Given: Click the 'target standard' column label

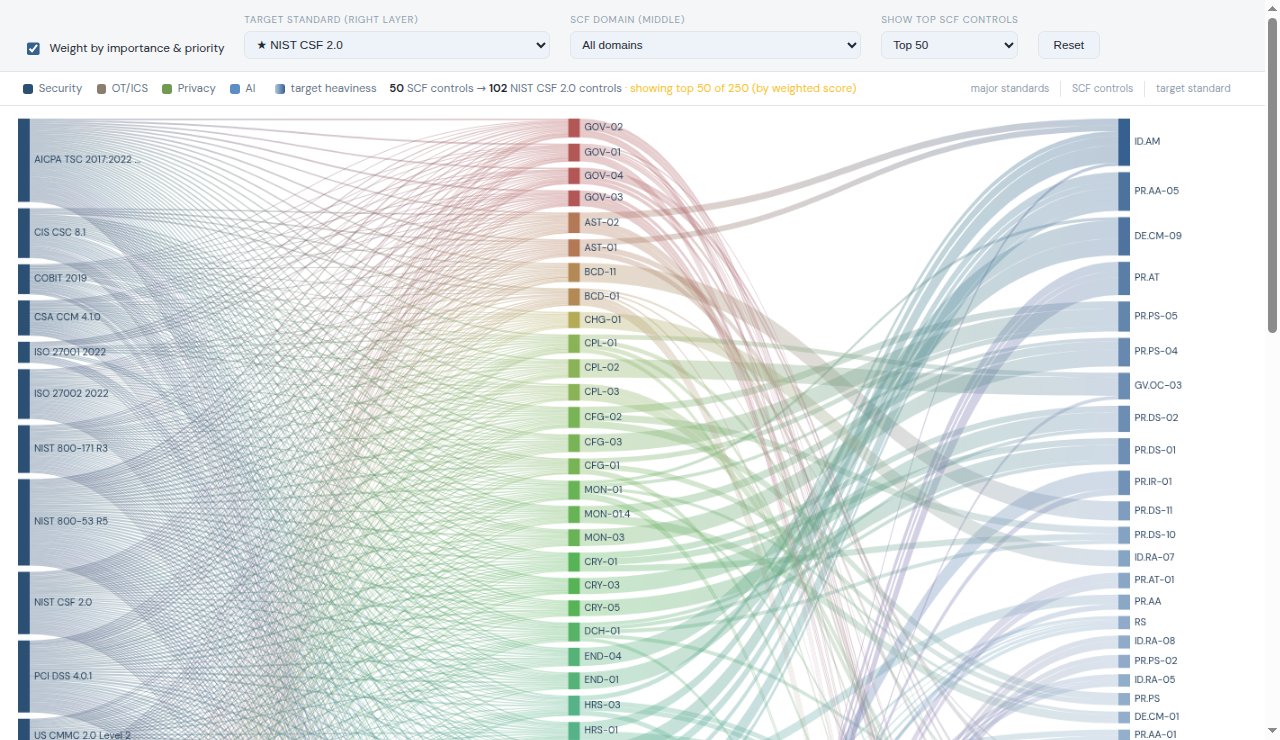Looking at the screenshot, I should pos(1193,88).
